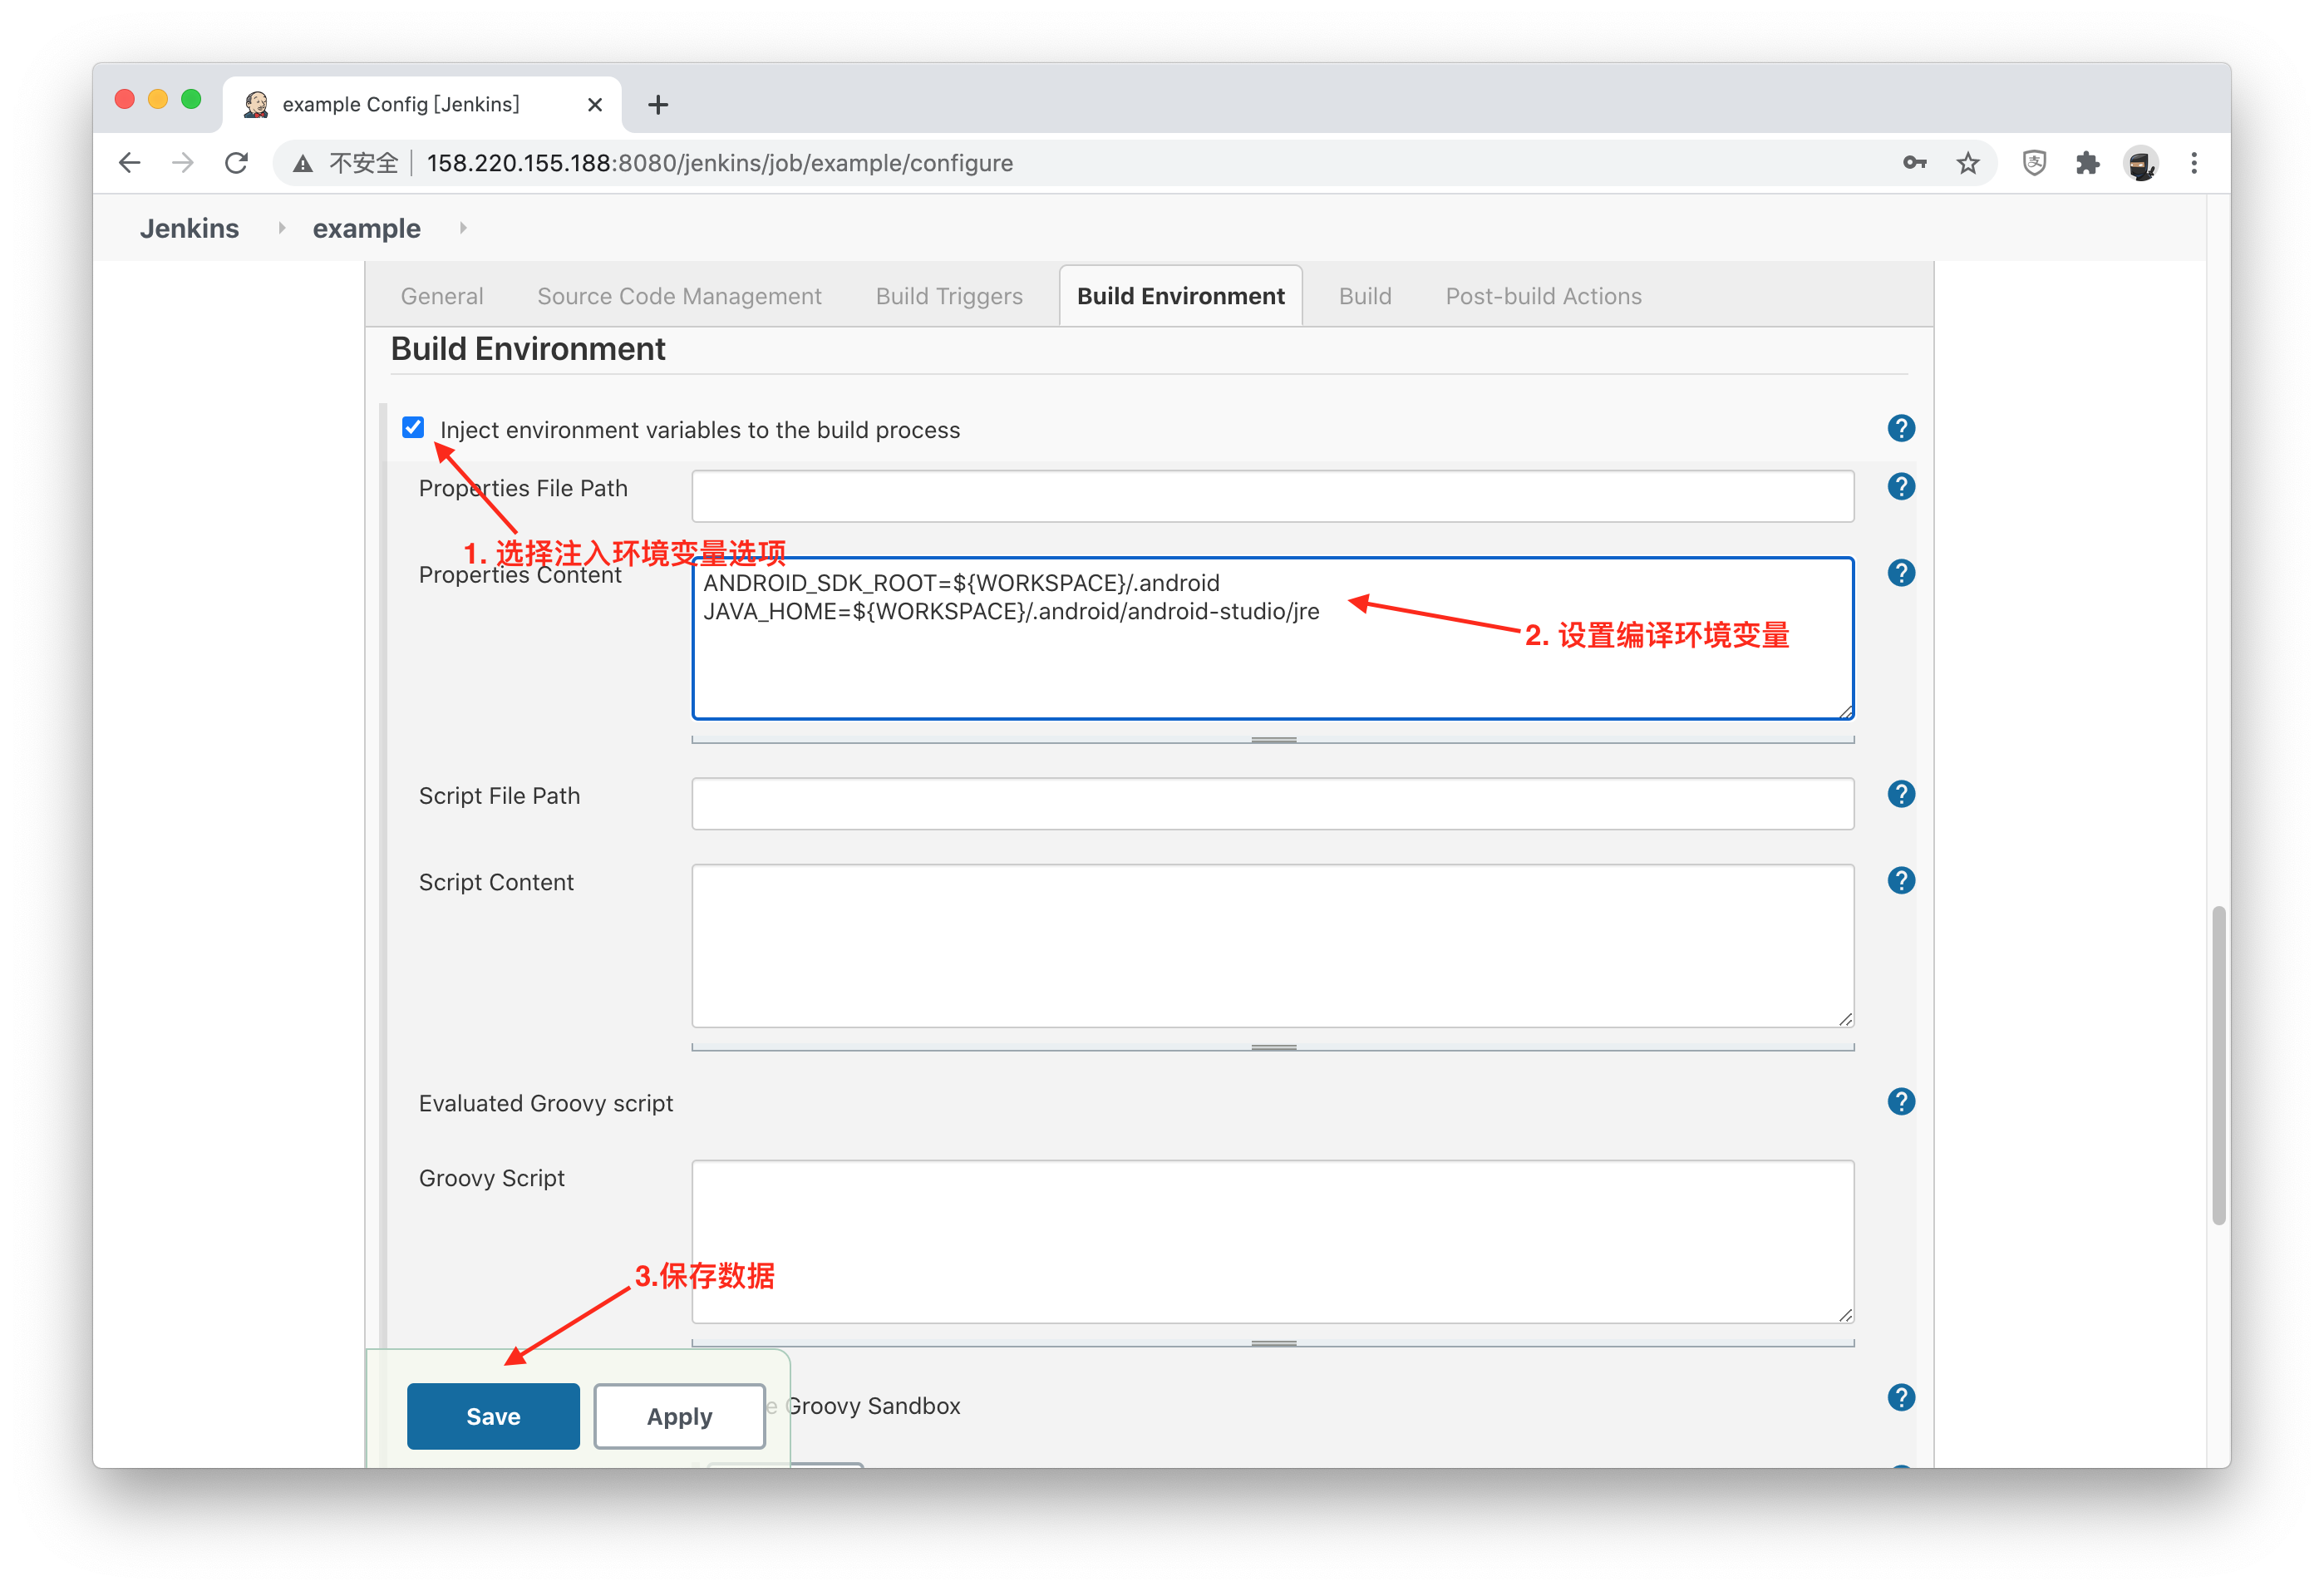Switch to the Source Code Management tab
The image size is (2324, 1591).
(x=679, y=296)
